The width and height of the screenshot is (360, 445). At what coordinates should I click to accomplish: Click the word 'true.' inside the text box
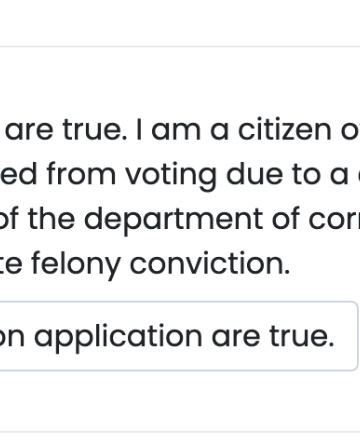[x=302, y=336]
